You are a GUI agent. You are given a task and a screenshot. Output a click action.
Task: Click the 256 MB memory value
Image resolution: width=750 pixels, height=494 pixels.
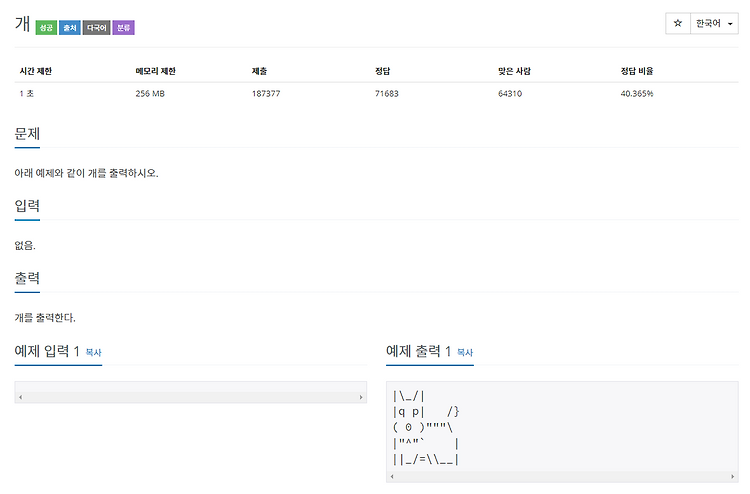point(150,94)
